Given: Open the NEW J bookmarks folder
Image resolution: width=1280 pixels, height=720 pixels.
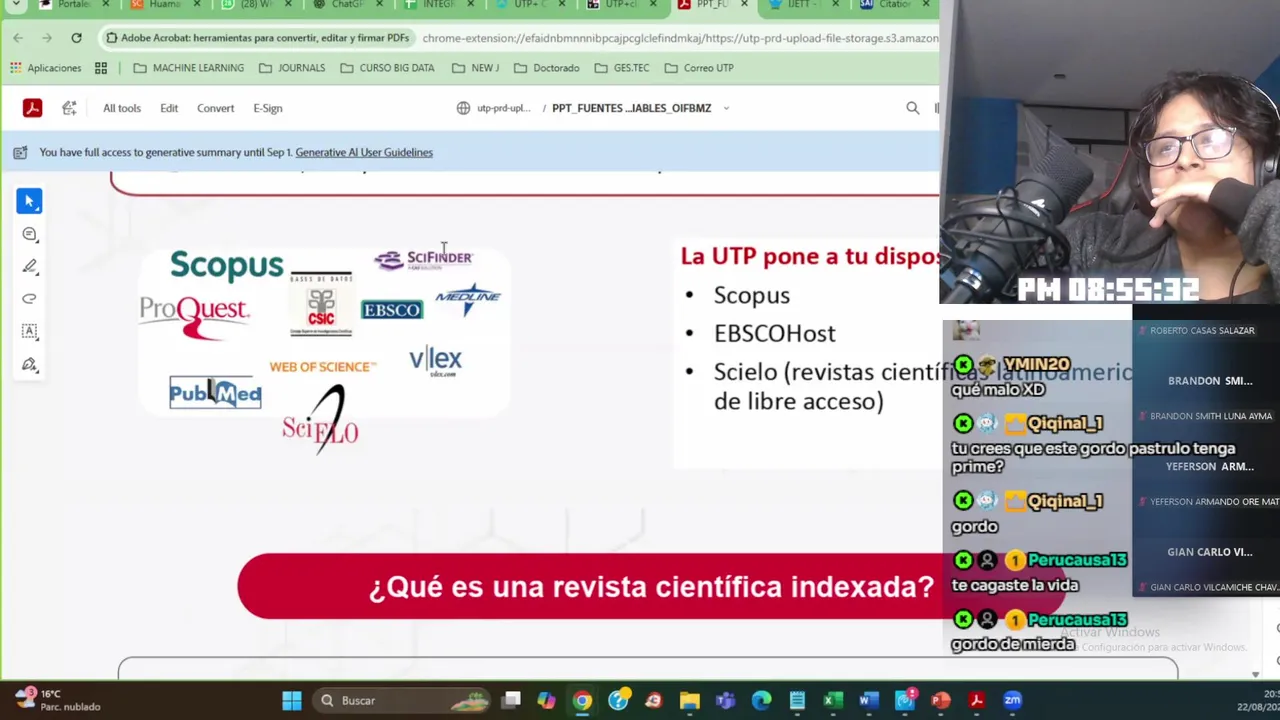Looking at the screenshot, I should coord(475,68).
